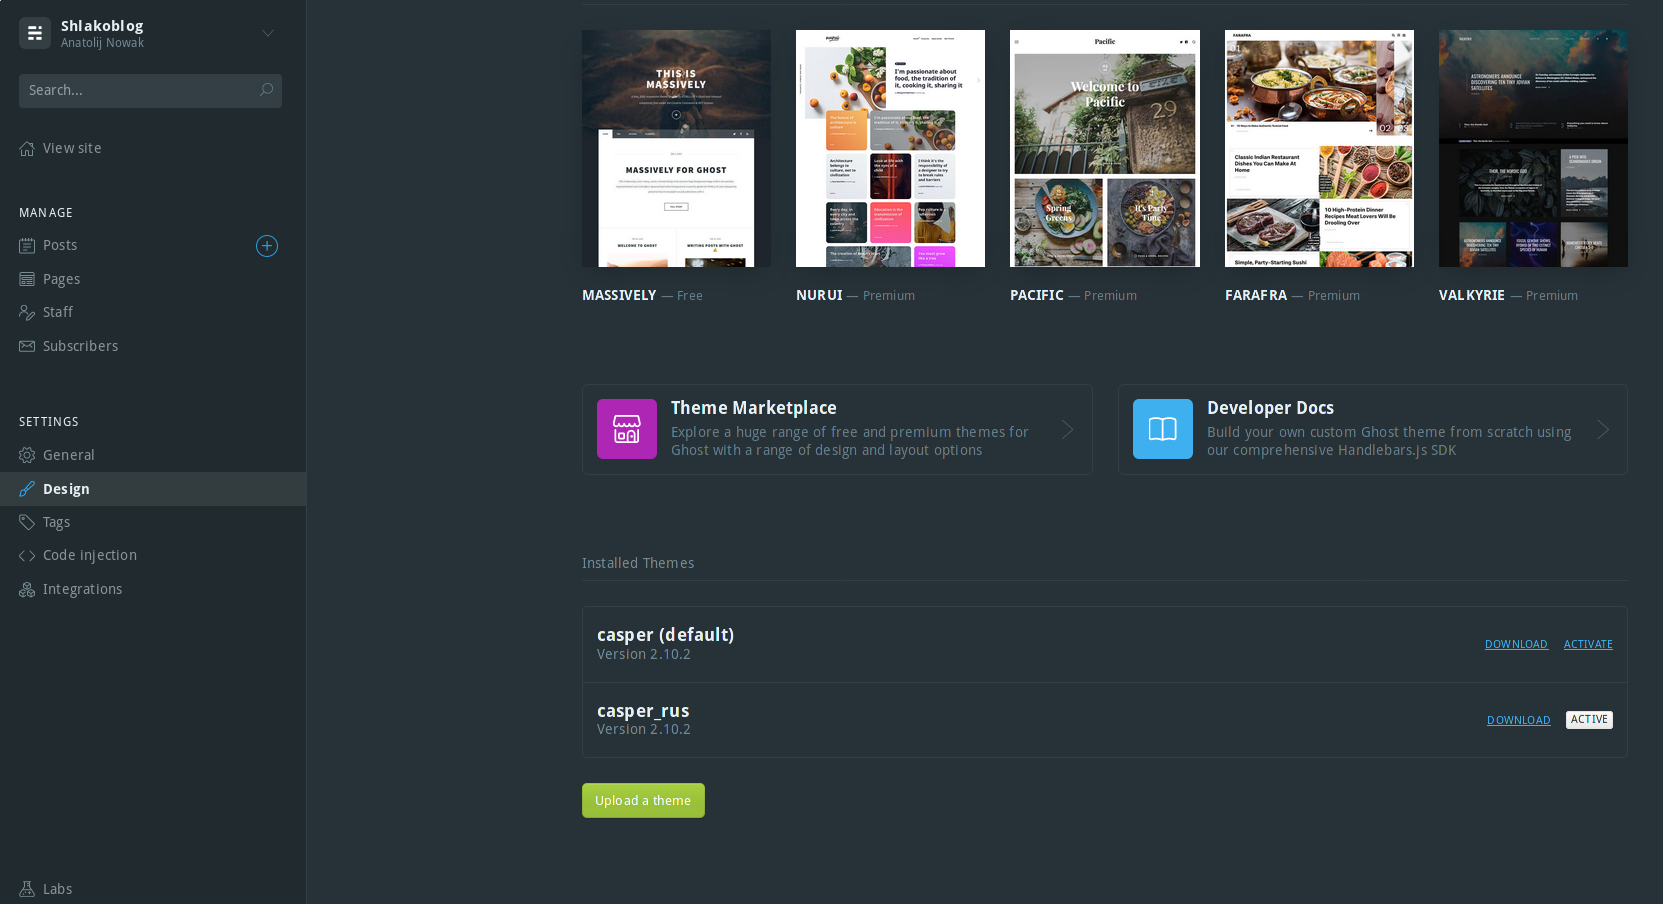The width and height of the screenshot is (1663, 904).
Task: Click the casper (default) theme name
Action: 665,635
